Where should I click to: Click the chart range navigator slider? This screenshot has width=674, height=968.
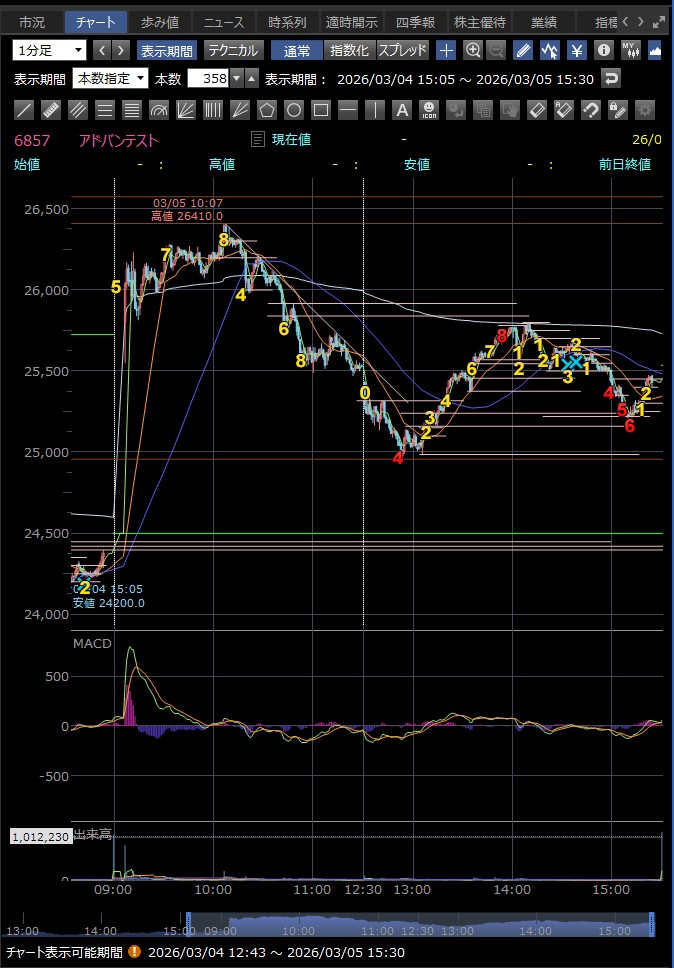click(x=418, y=925)
